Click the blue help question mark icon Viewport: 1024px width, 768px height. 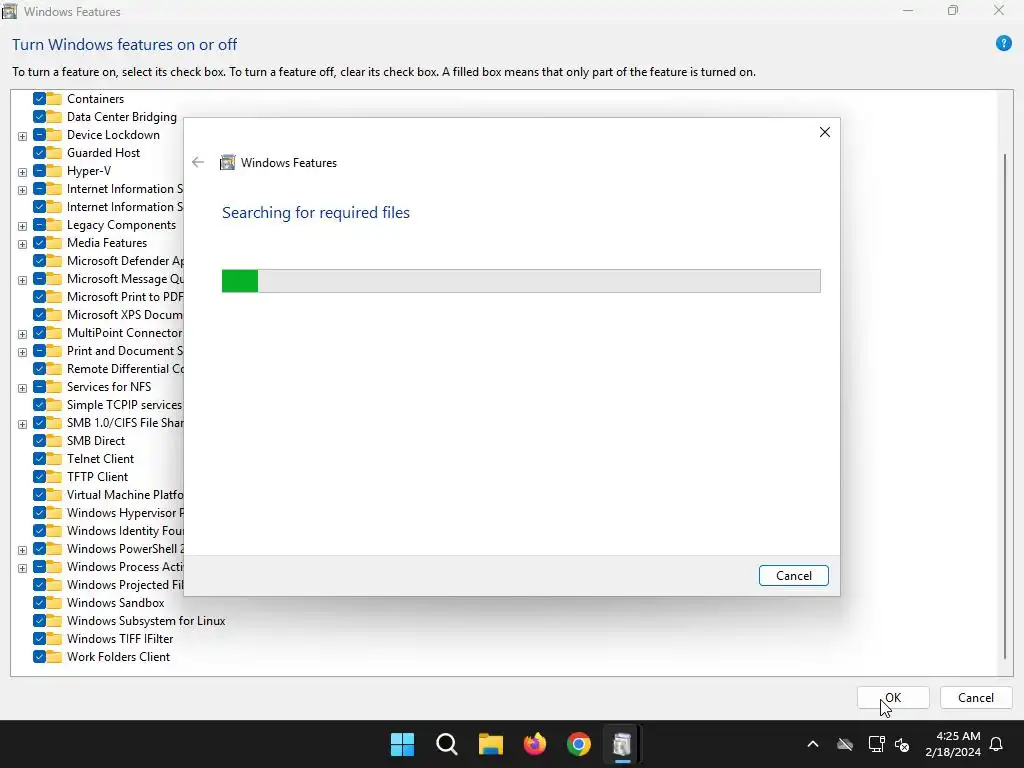(1003, 44)
